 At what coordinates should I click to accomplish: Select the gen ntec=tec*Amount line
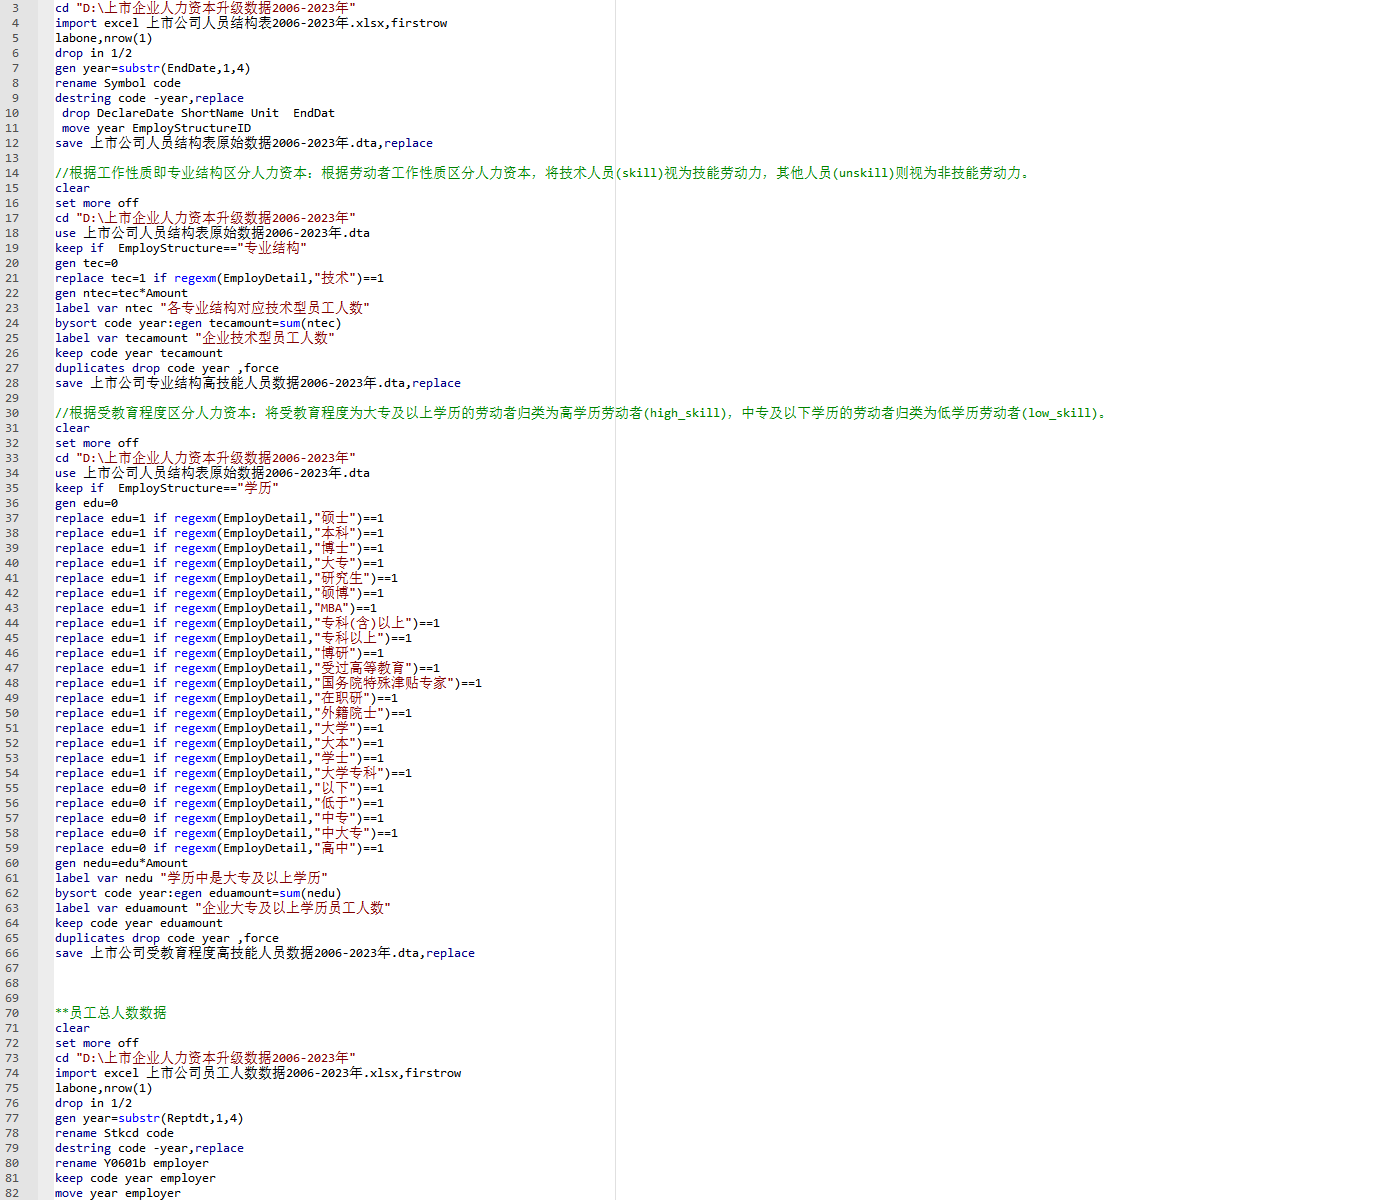121,293
